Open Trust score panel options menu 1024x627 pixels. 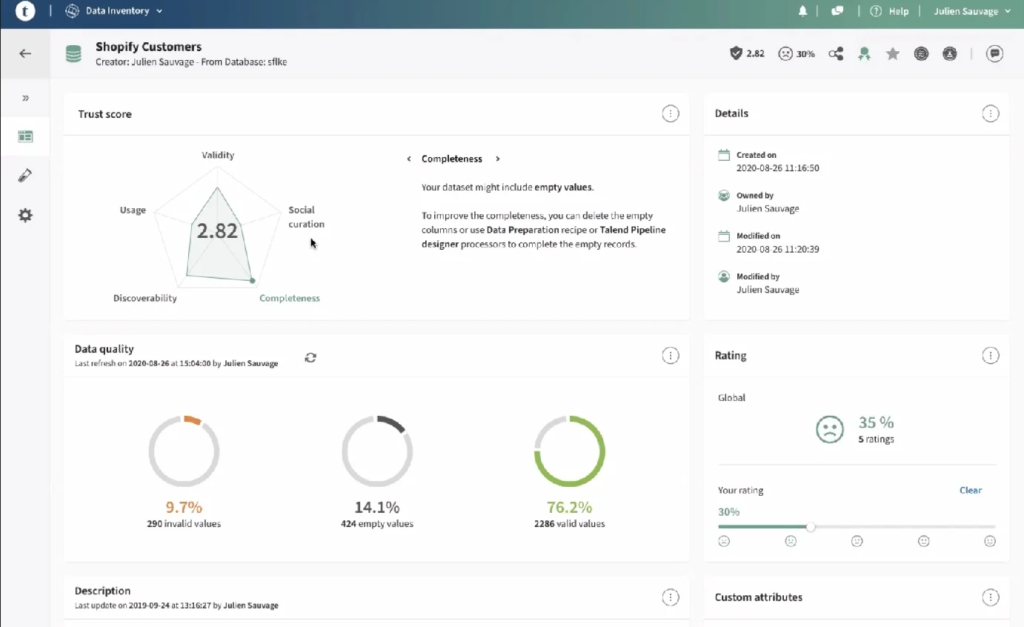coord(670,114)
